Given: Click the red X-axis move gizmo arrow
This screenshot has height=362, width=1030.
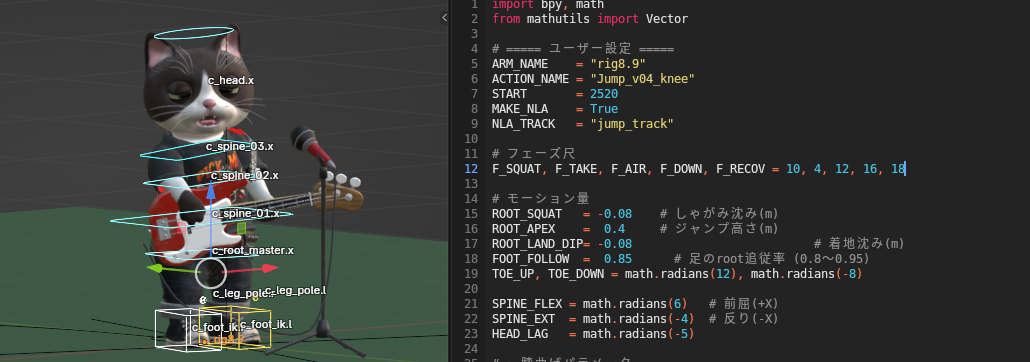Looking at the screenshot, I should click(270, 268).
